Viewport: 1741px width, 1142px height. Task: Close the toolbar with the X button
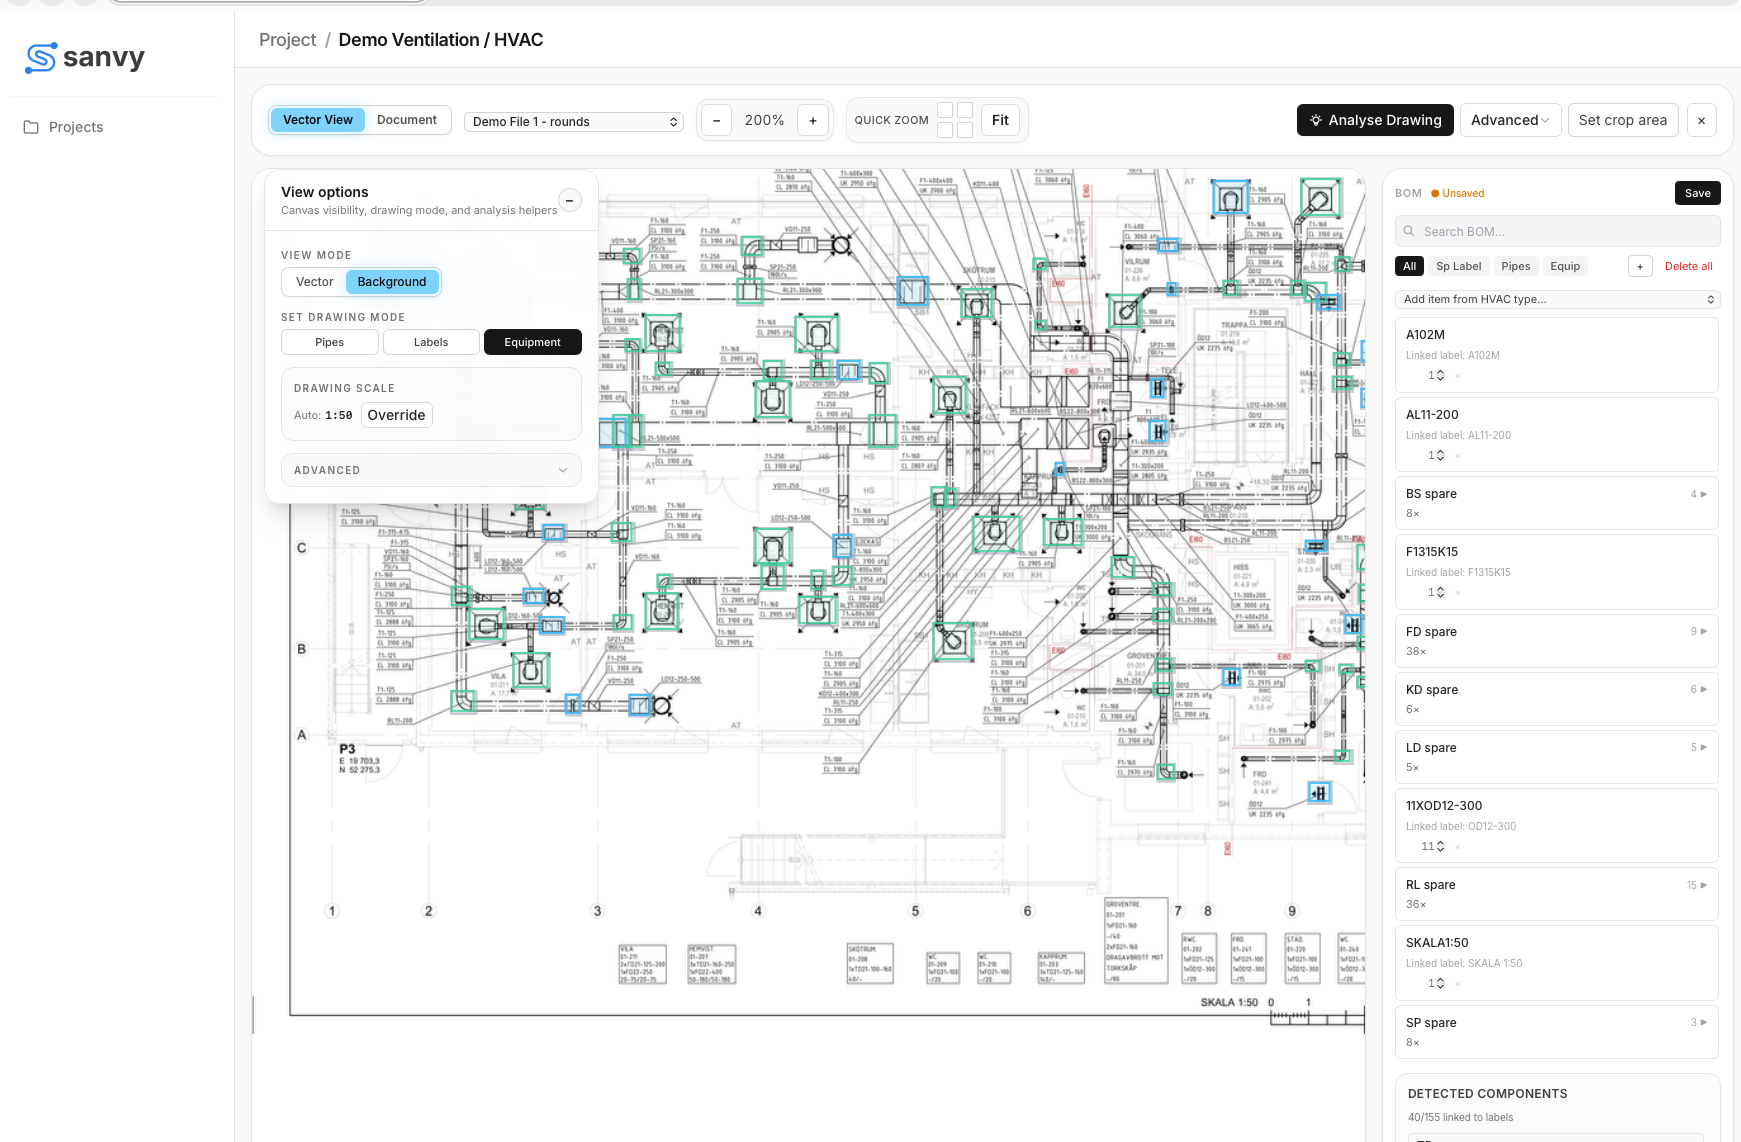click(x=1701, y=120)
